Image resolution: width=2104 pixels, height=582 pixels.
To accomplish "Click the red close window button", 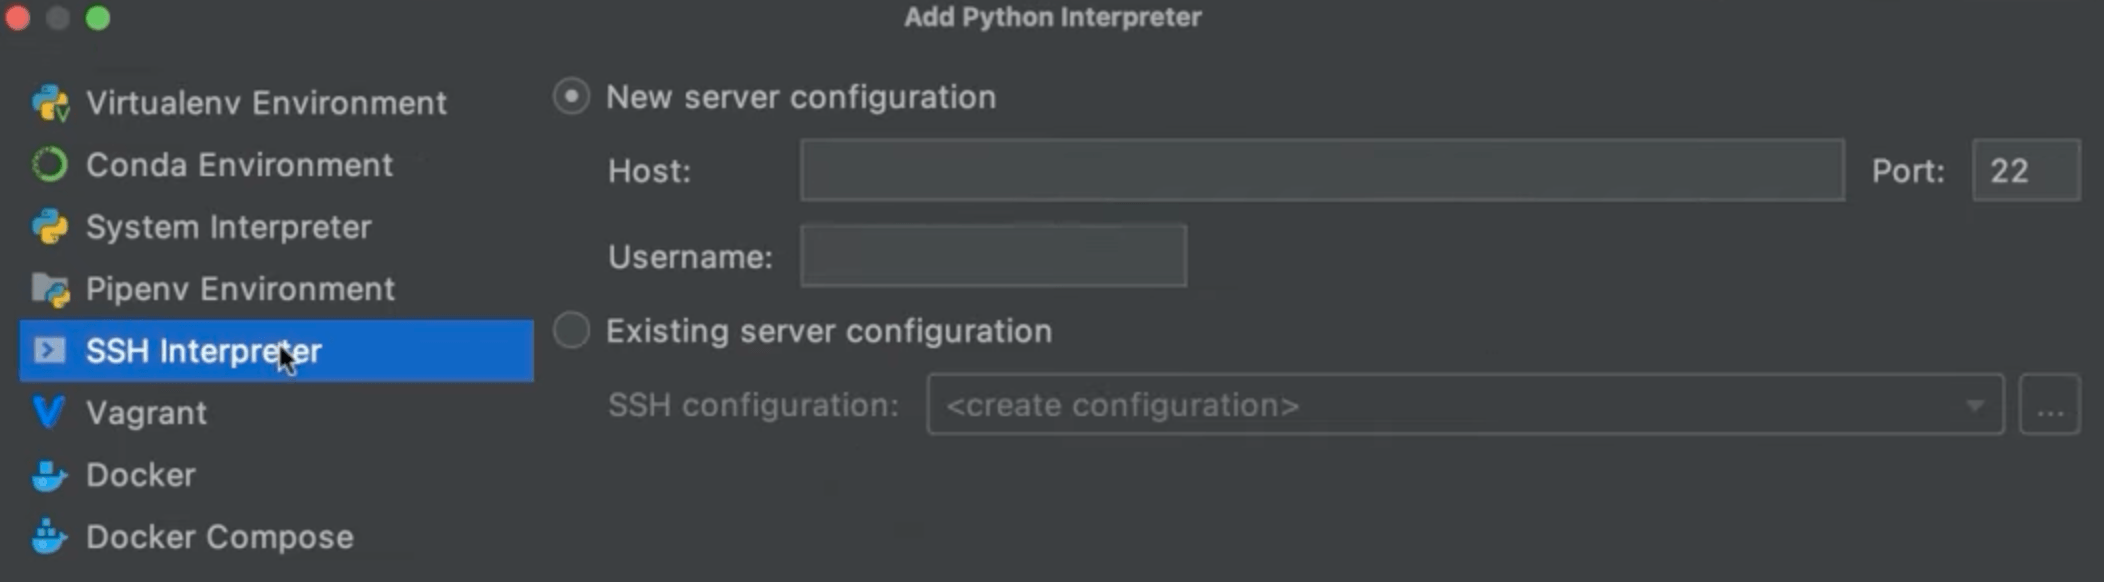I will click(x=17, y=18).
